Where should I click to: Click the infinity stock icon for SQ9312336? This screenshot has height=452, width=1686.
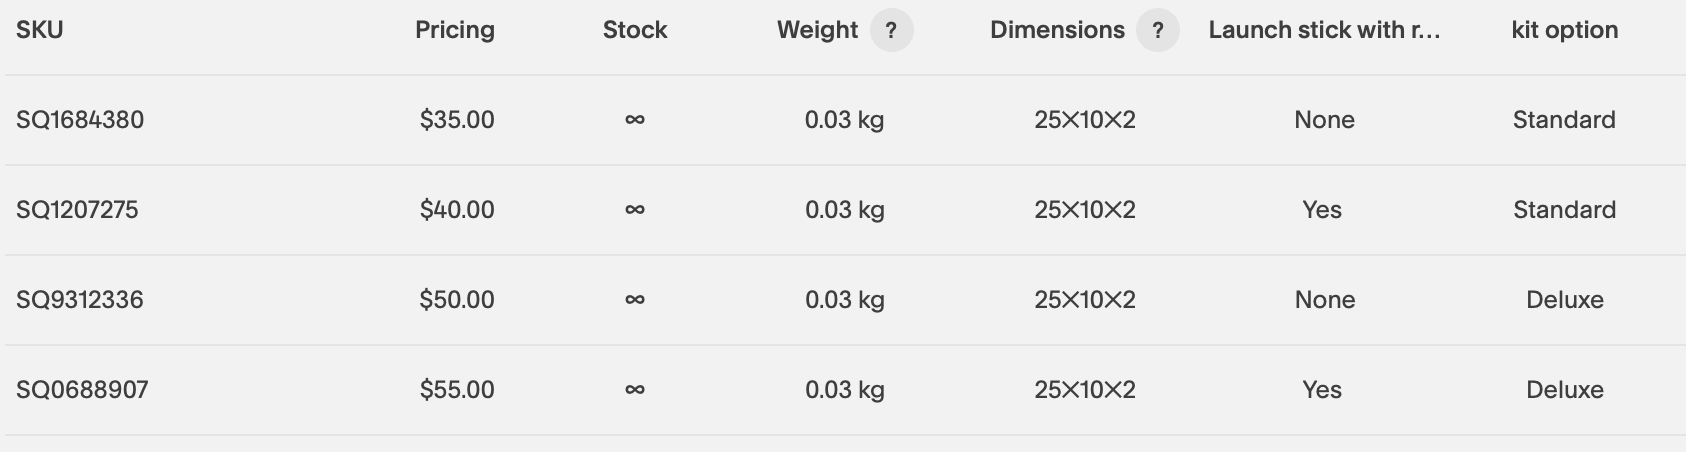(634, 300)
